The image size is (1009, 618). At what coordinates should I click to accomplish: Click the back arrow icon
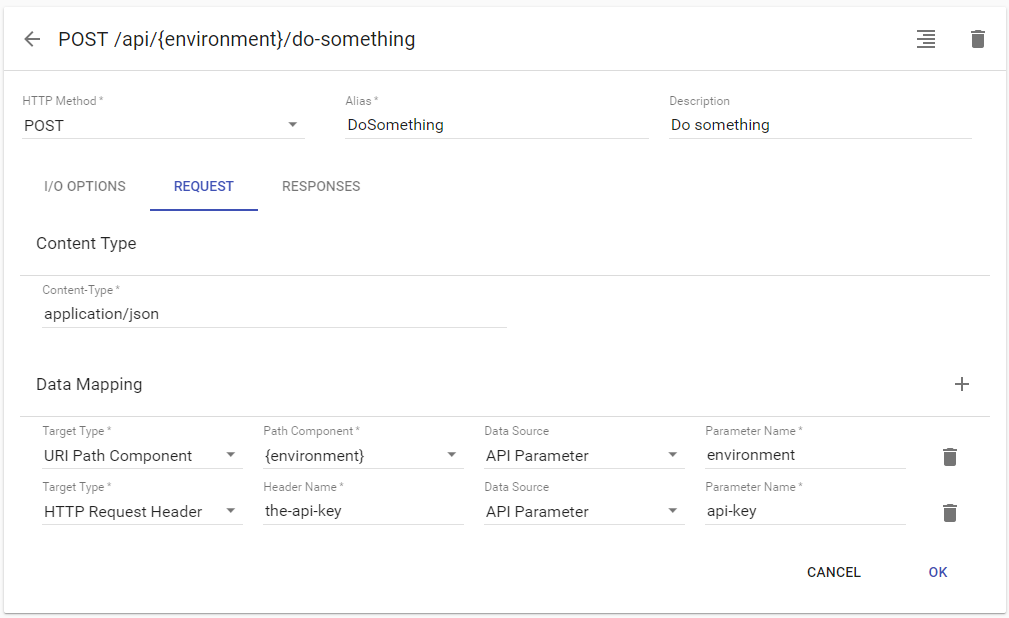coord(32,39)
